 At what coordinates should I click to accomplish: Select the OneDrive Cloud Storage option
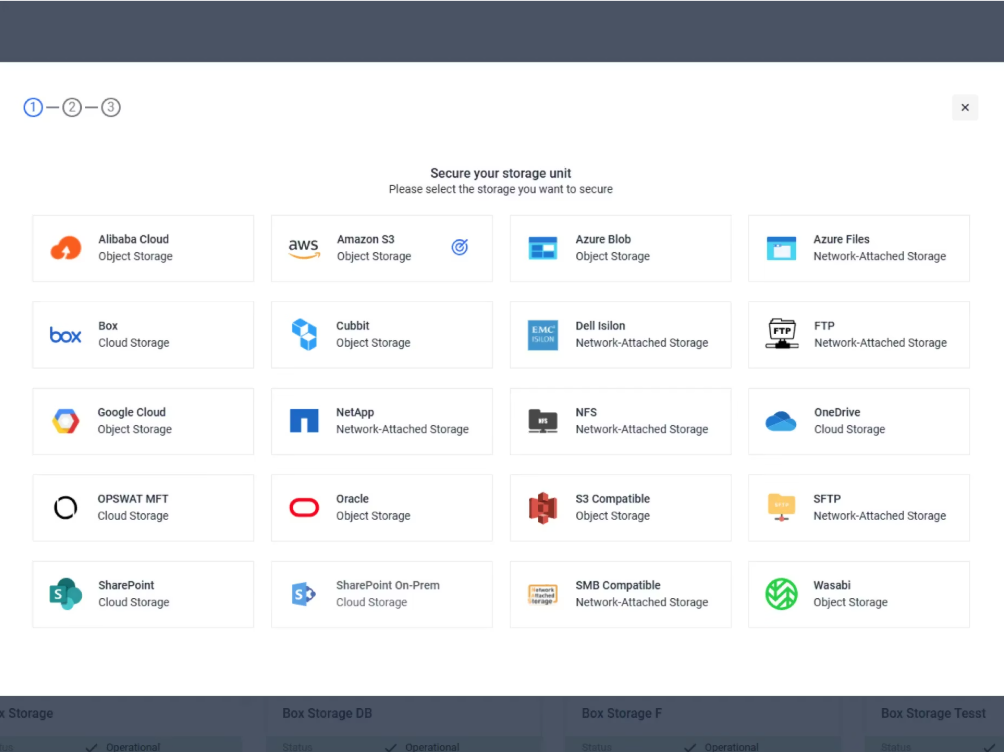pos(858,420)
